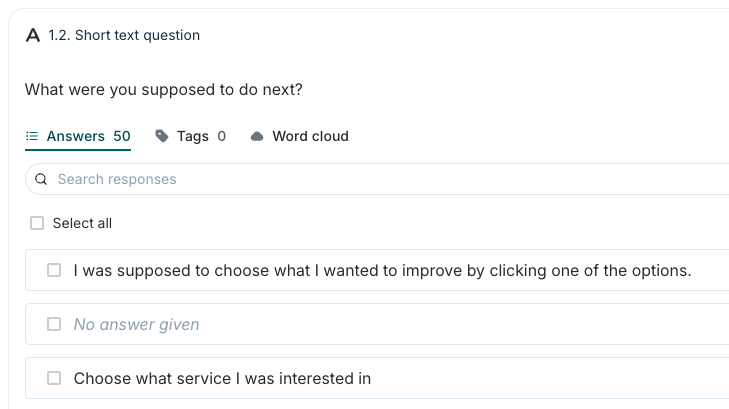The width and height of the screenshot is (729, 409).
Task: Tick the Select all checkbox
Action: coord(37,223)
